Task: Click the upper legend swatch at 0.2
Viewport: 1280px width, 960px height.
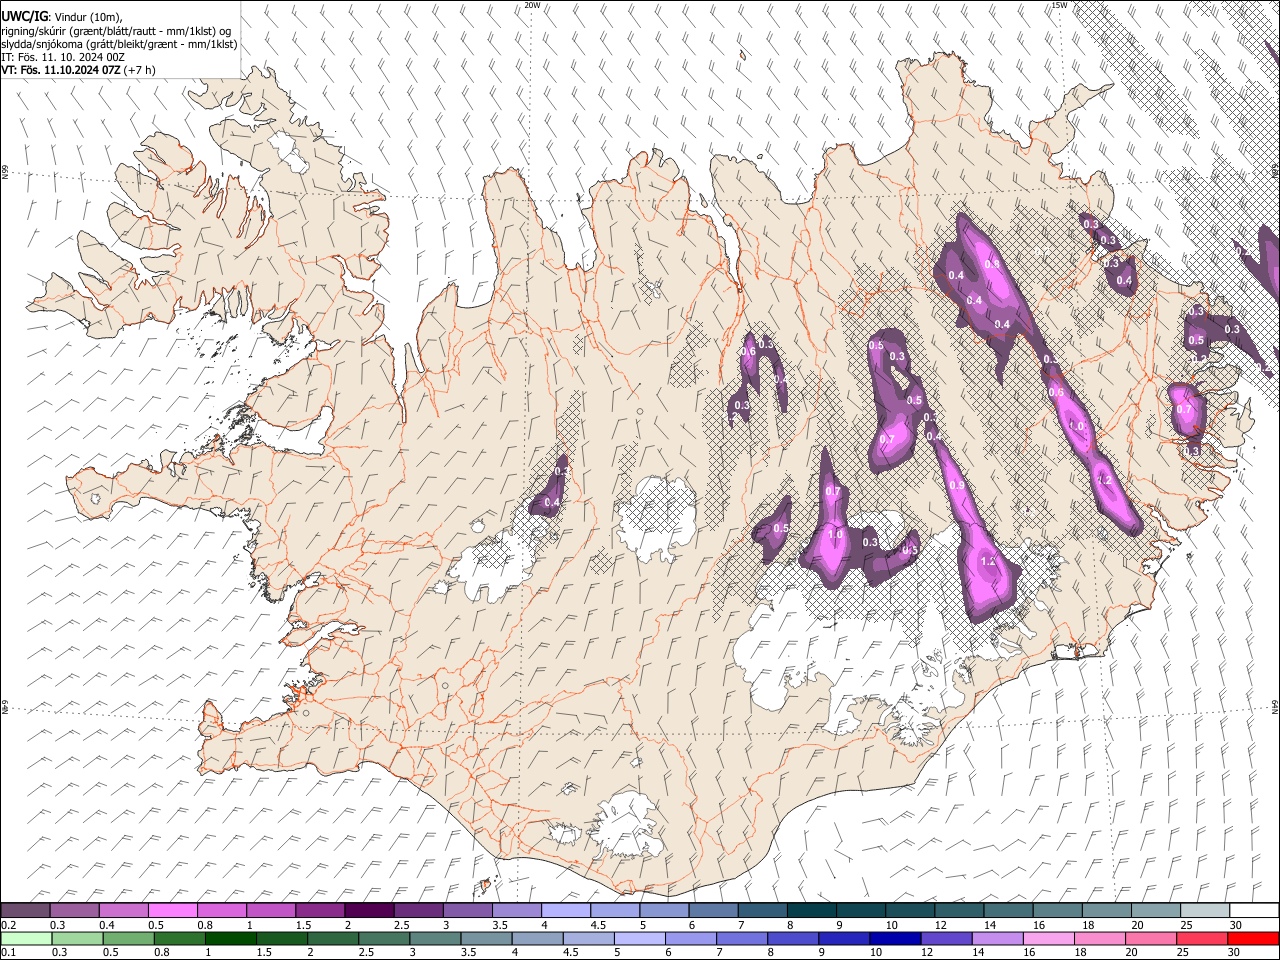Action: [x=25, y=910]
